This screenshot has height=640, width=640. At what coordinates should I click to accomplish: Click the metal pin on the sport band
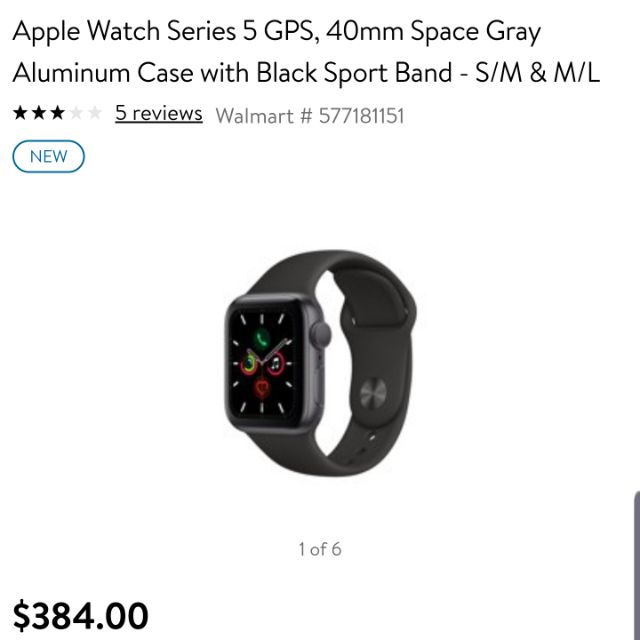point(373,393)
